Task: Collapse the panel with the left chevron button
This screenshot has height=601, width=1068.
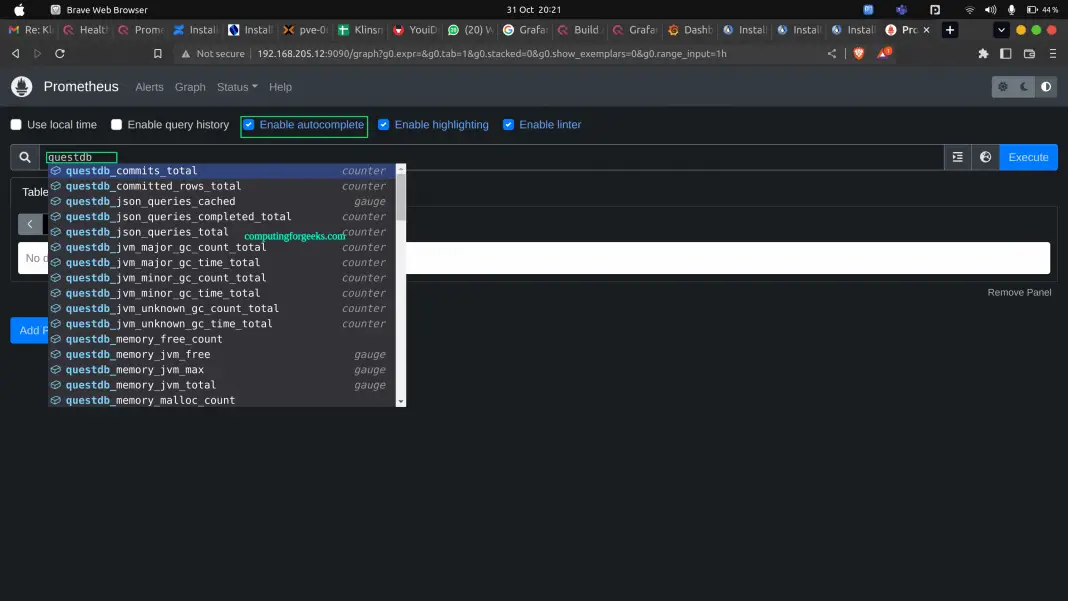Action: point(30,224)
